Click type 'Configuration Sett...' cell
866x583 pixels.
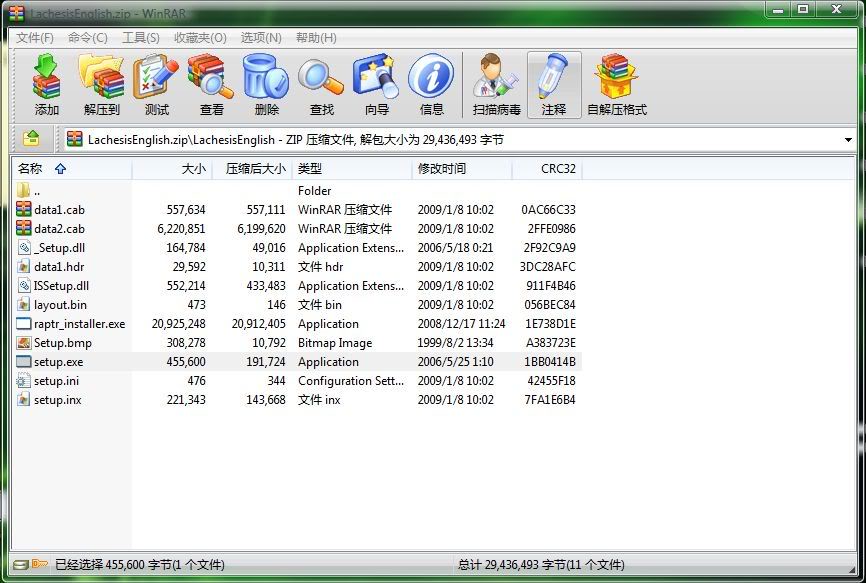pos(351,380)
